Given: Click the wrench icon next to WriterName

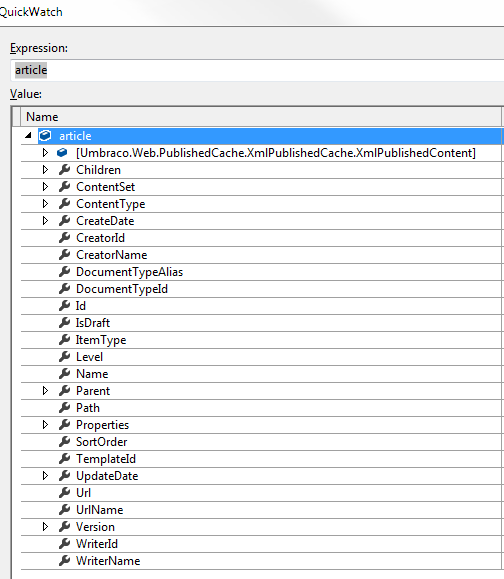Looking at the screenshot, I should (x=64, y=561).
